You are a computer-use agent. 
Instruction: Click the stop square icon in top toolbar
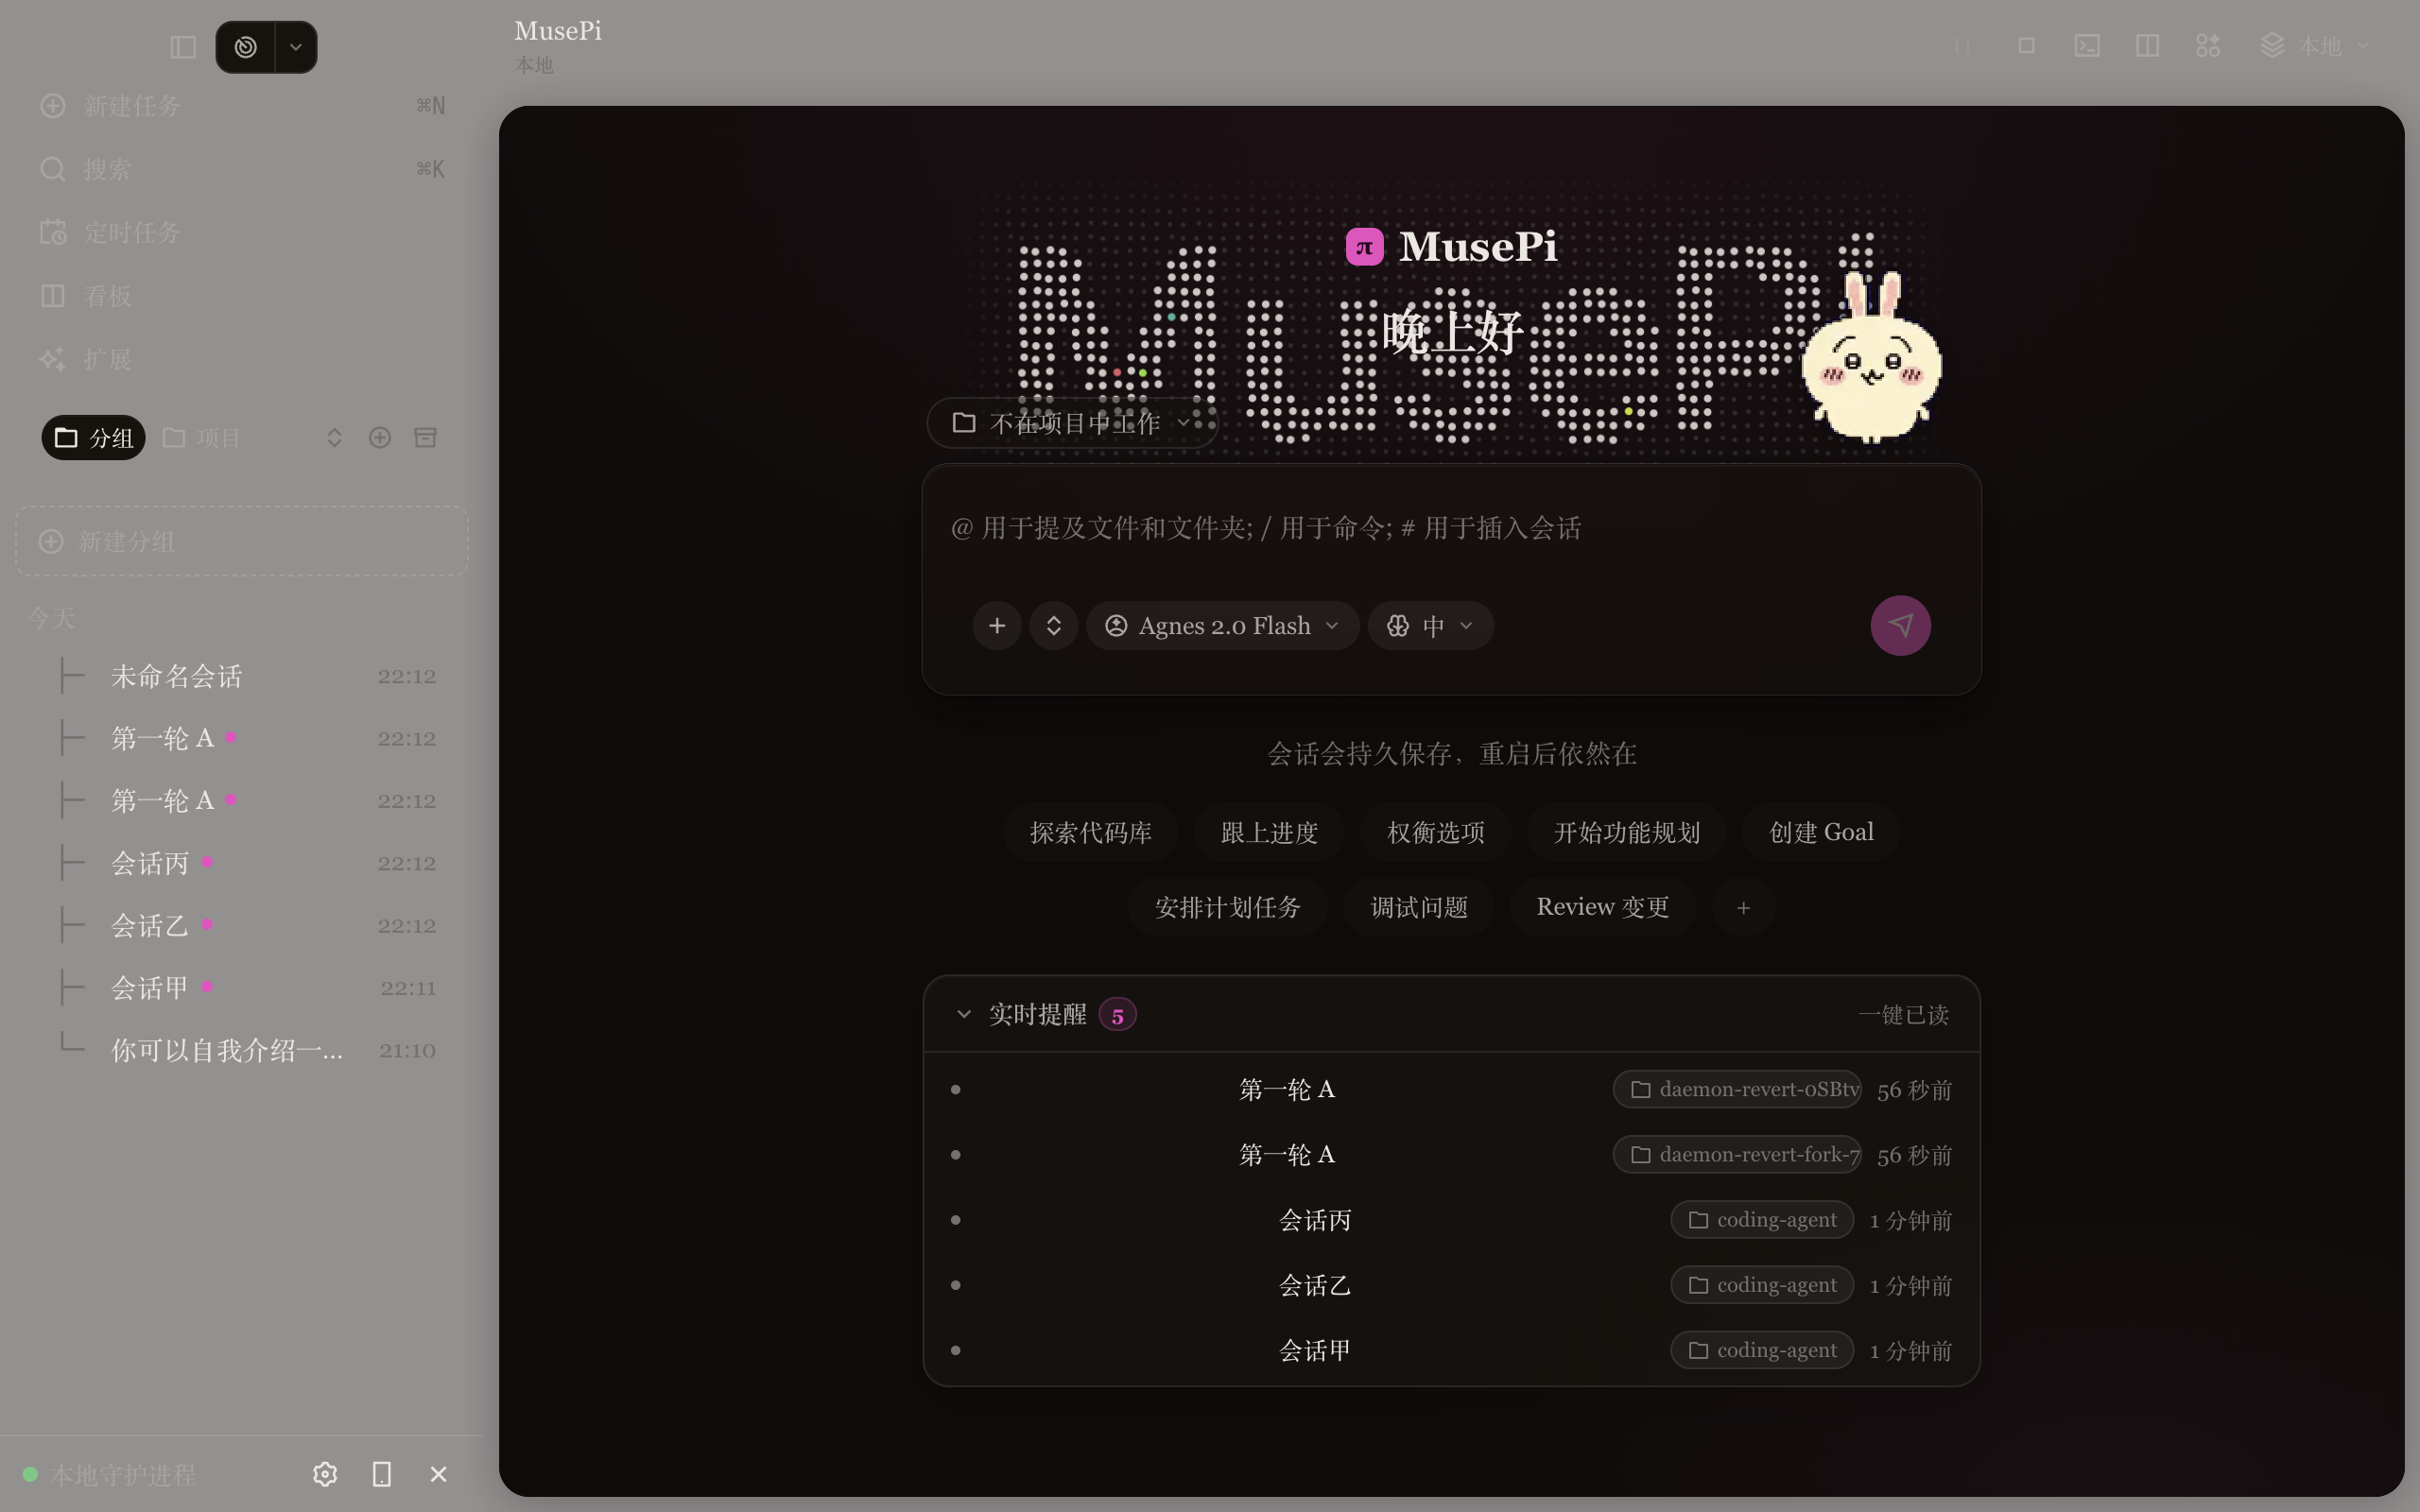click(2027, 46)
